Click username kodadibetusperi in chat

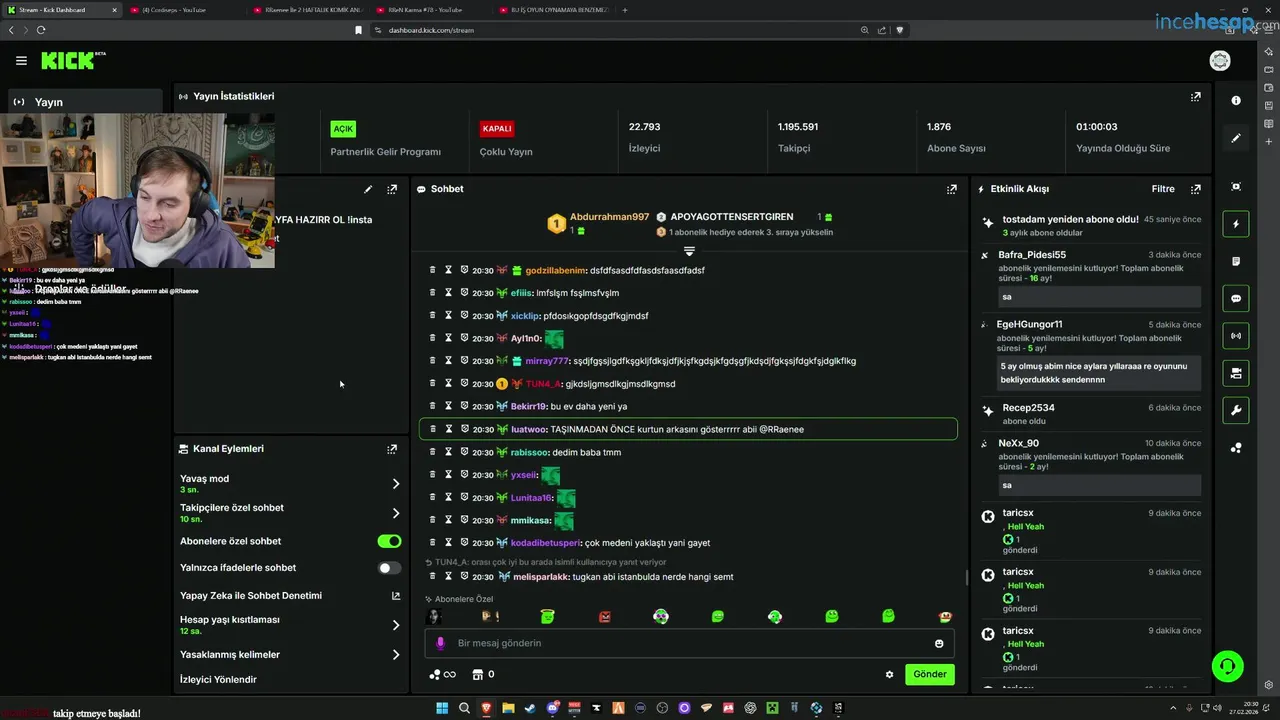[x=546, y=543]
